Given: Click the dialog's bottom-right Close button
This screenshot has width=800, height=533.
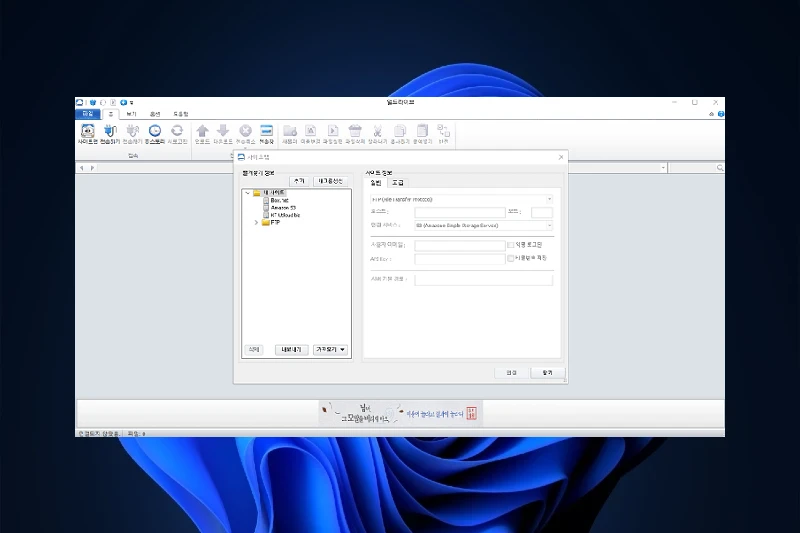Looking at the screenshot, I should pyautogui.click(x=547, y=373).
